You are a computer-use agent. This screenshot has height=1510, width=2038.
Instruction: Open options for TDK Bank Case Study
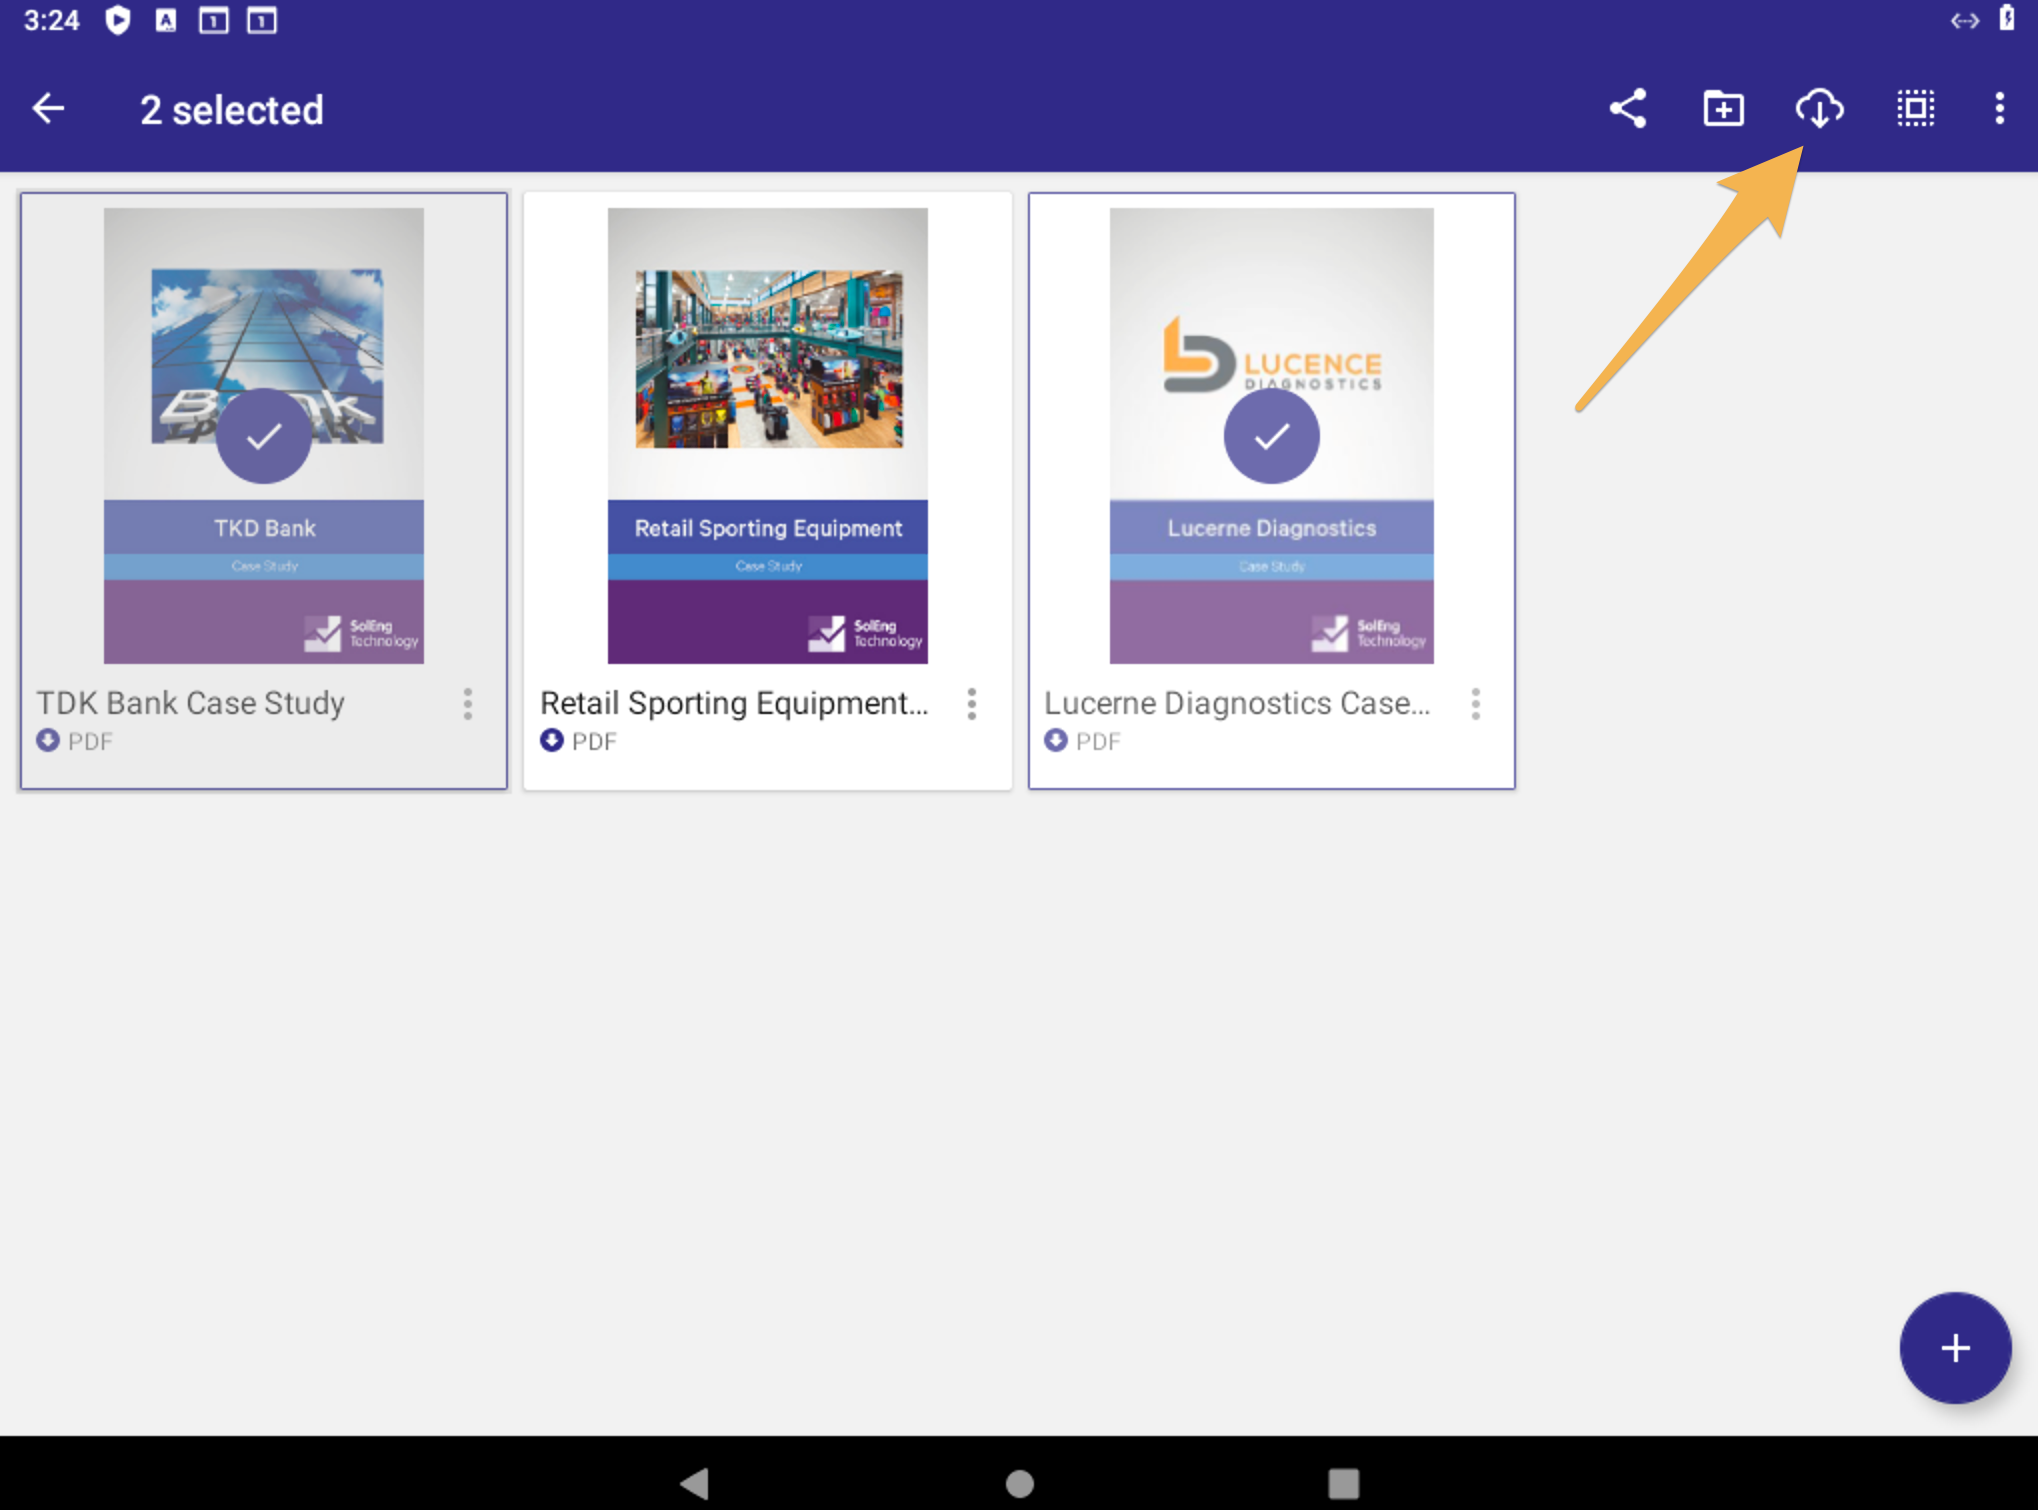tap(467, 704)
